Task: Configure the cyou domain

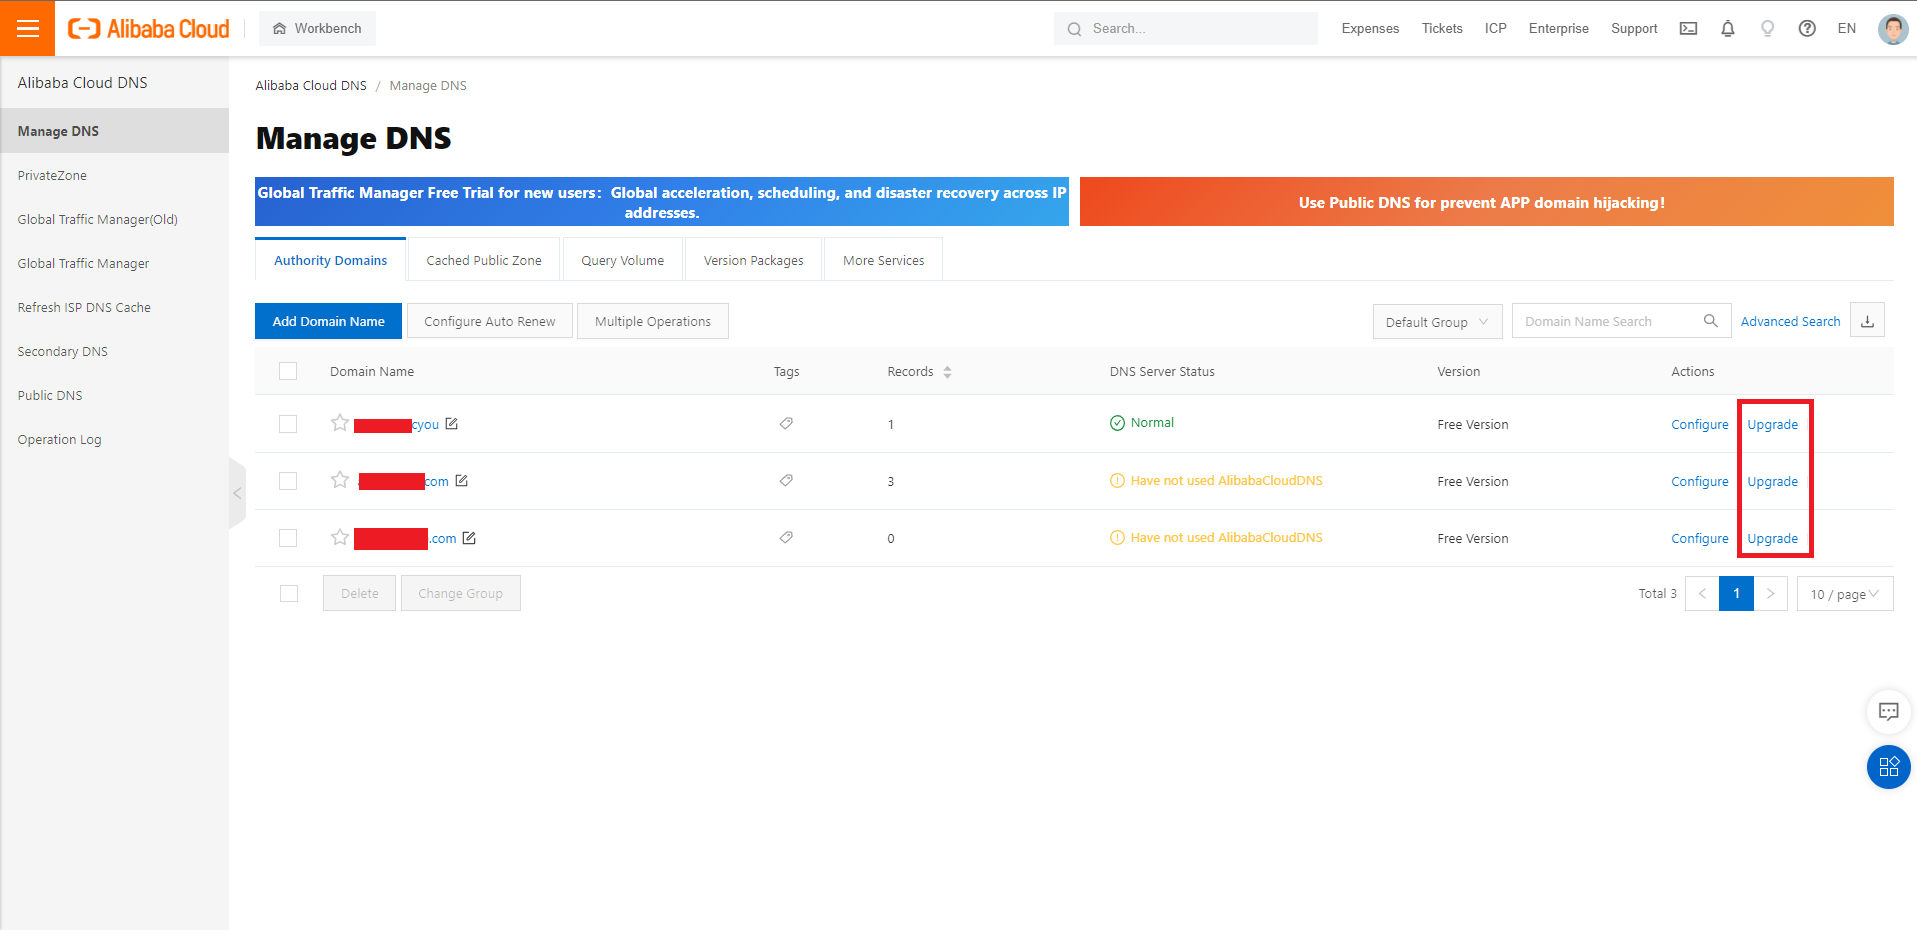Action: pos(1699,424)
